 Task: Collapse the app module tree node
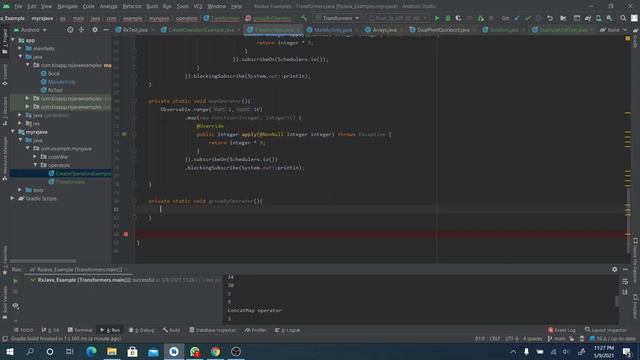[x=13, y=40]
